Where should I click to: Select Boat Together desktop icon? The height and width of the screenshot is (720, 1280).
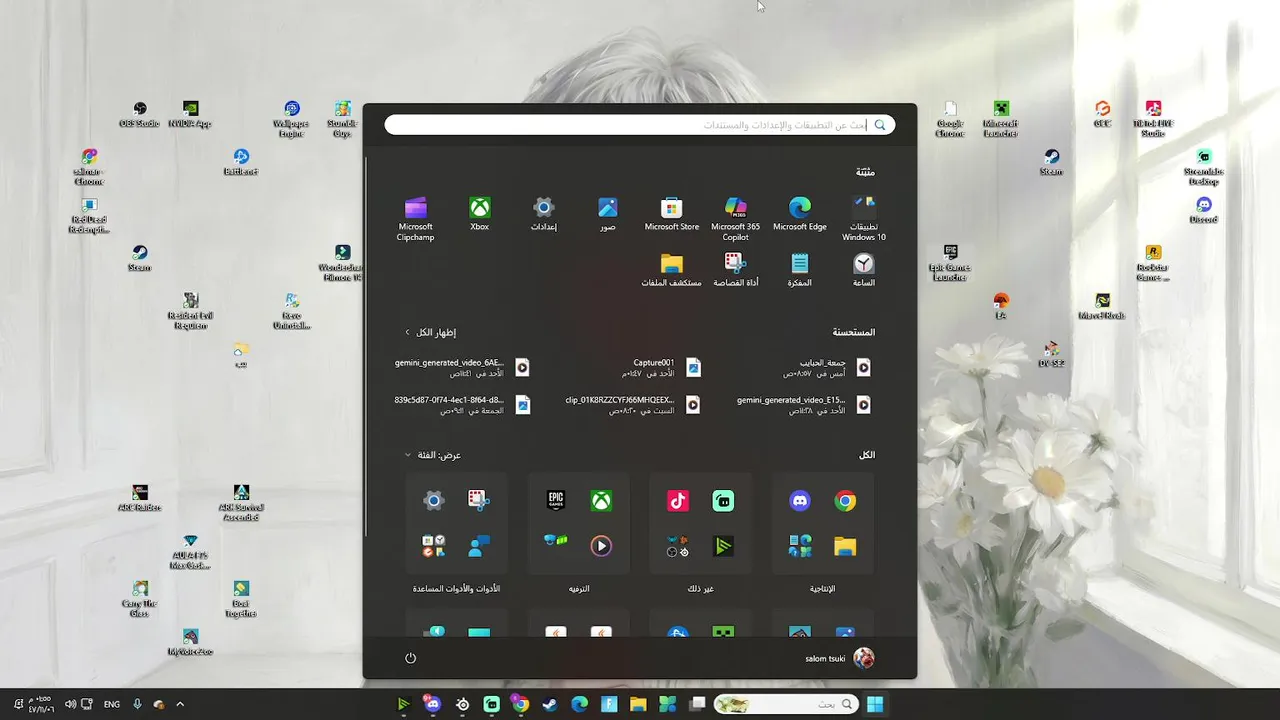point(241,599)
